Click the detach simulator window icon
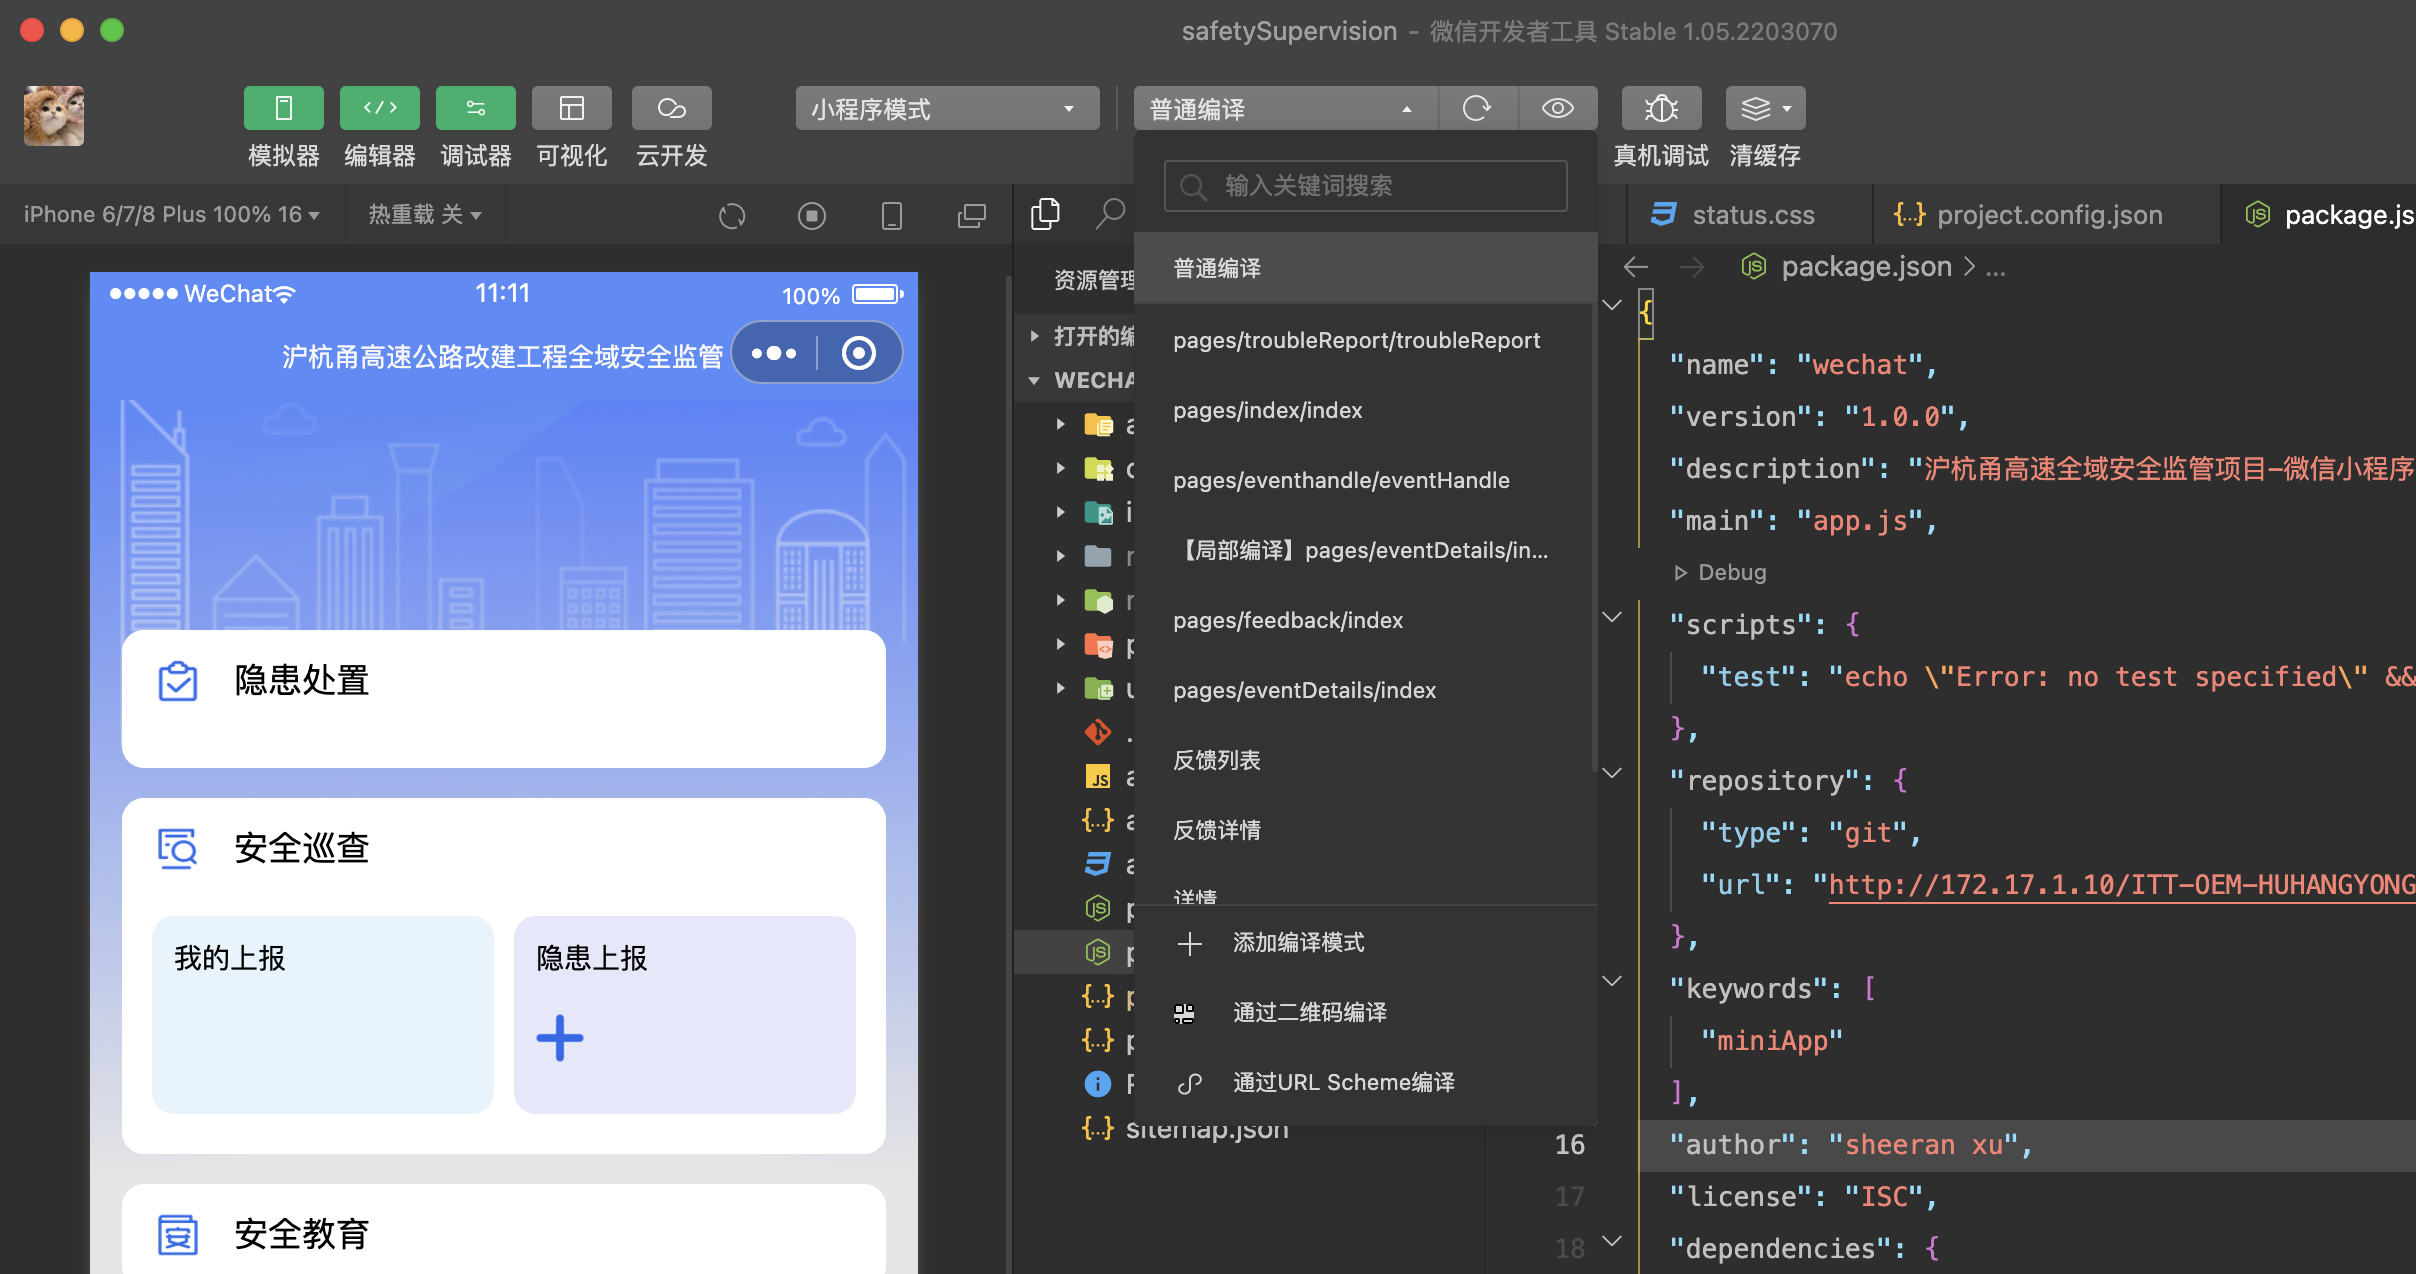The width and height of the screenshot is (2416, 1274). [x=971, y=215]
